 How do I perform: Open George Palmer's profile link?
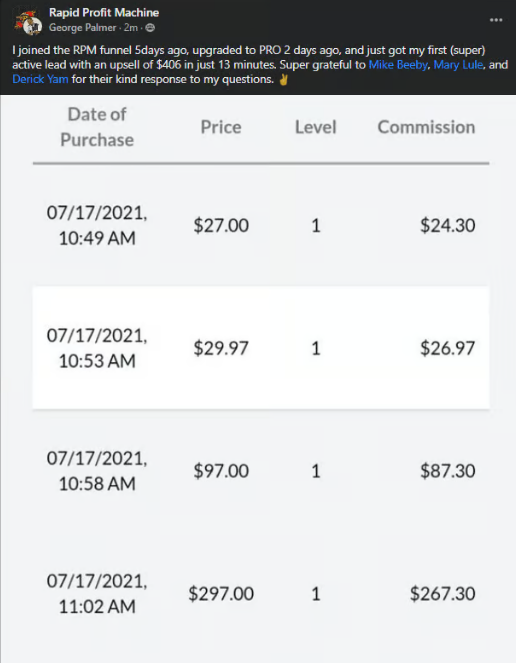[82, 28]
